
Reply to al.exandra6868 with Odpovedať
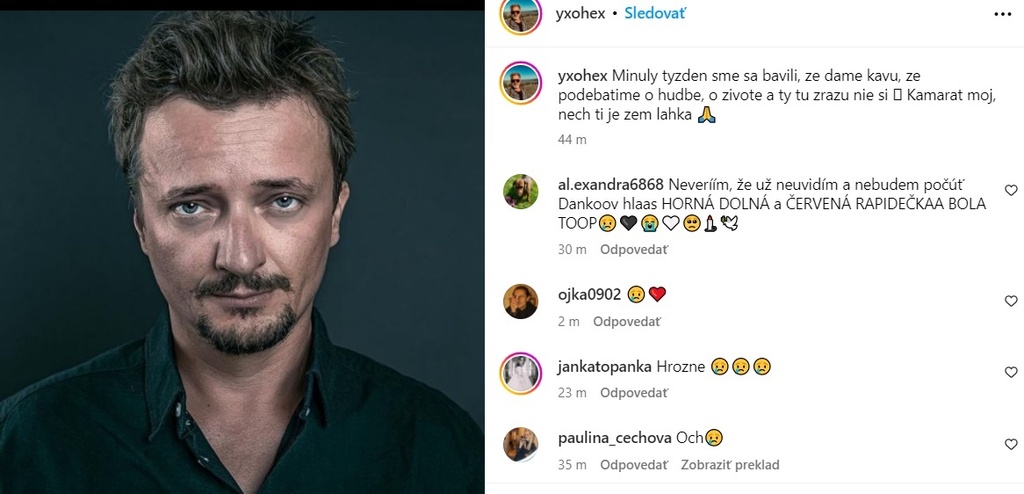click(634, 250)
